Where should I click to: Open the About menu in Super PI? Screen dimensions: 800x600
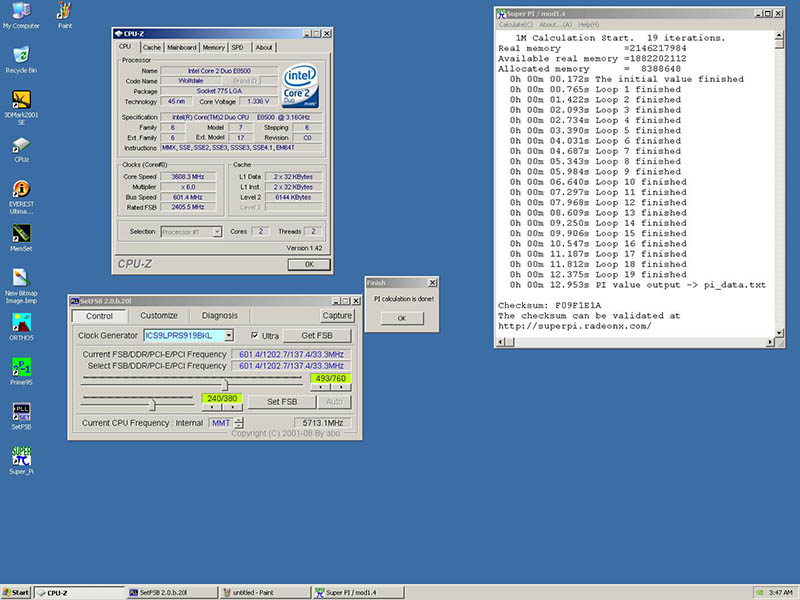coord(556,24)
